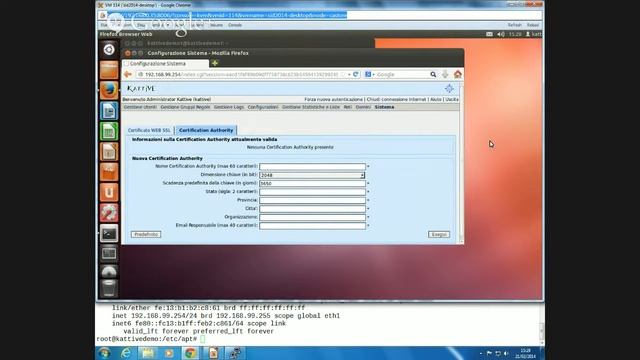Focus Provincia field
640x360 pixels.
[312, 200]
